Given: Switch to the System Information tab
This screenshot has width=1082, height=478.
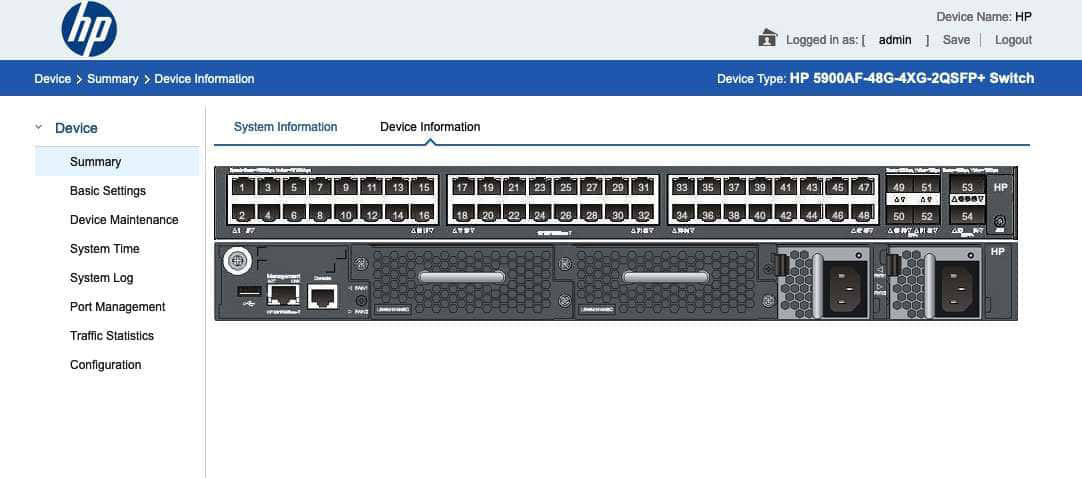Looking at the screenshot, I should point(285,127).
